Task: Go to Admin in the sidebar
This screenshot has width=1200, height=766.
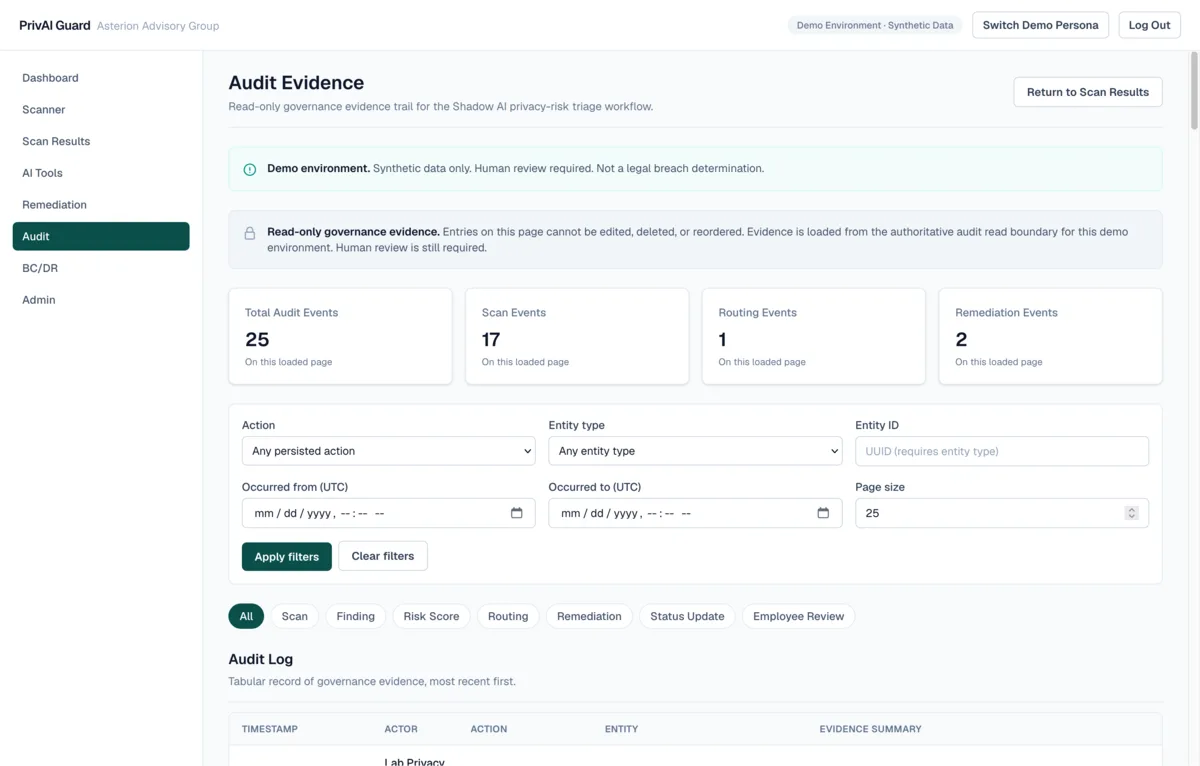Action: pos(101,300)
